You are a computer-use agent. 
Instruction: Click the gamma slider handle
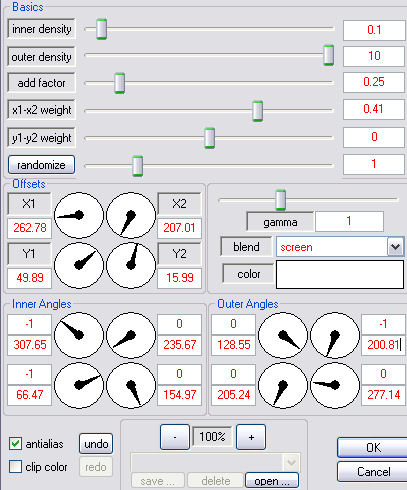(x=281, y=200)
